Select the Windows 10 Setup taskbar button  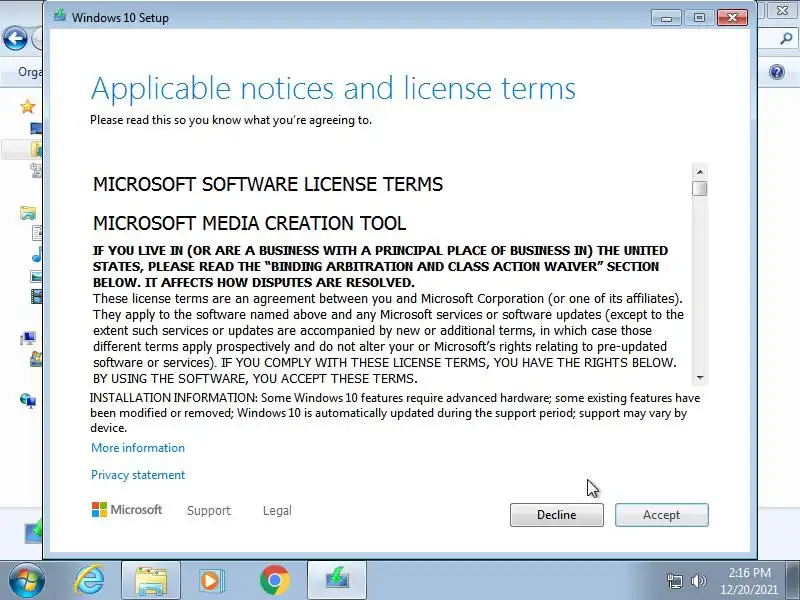coord(337,581)
